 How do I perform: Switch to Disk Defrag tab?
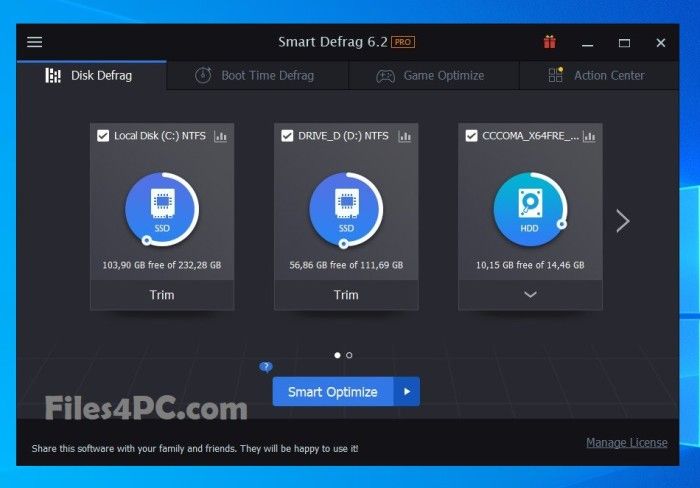92,75
